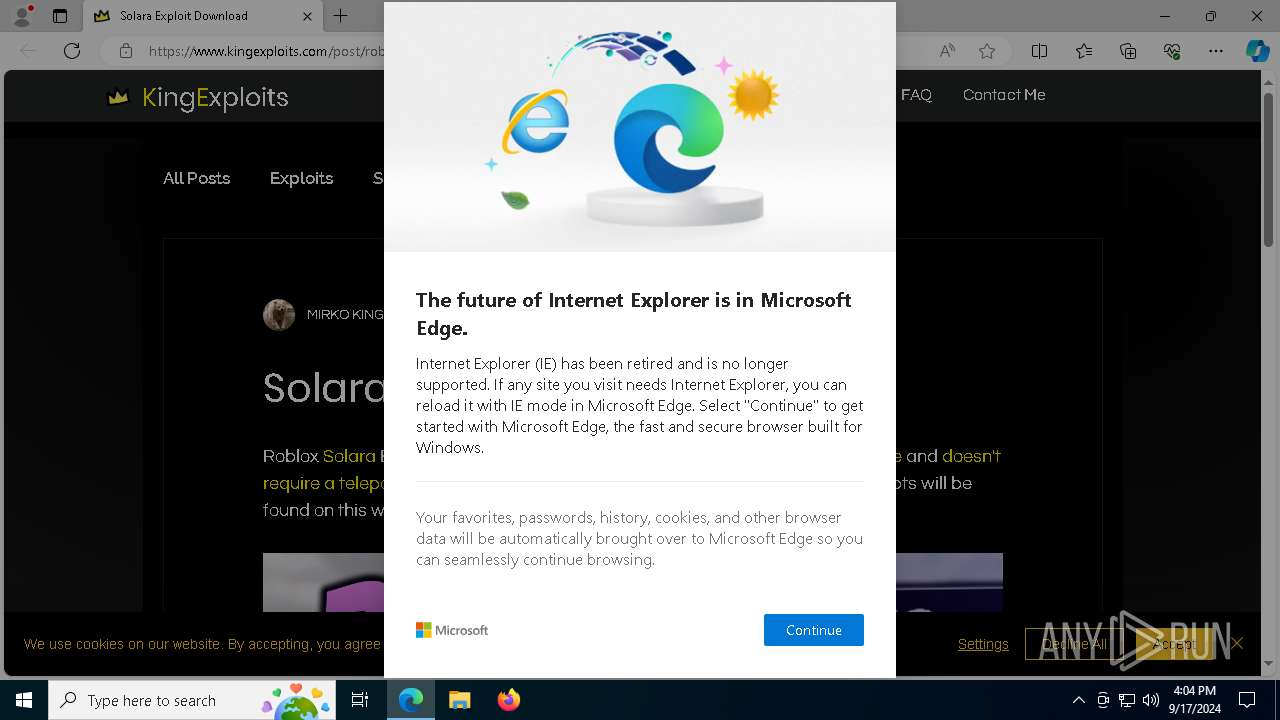The height and width of the screenshot is (720, 1280).
Task: Click Mirko King author avatar
Action: click(279, 314)
